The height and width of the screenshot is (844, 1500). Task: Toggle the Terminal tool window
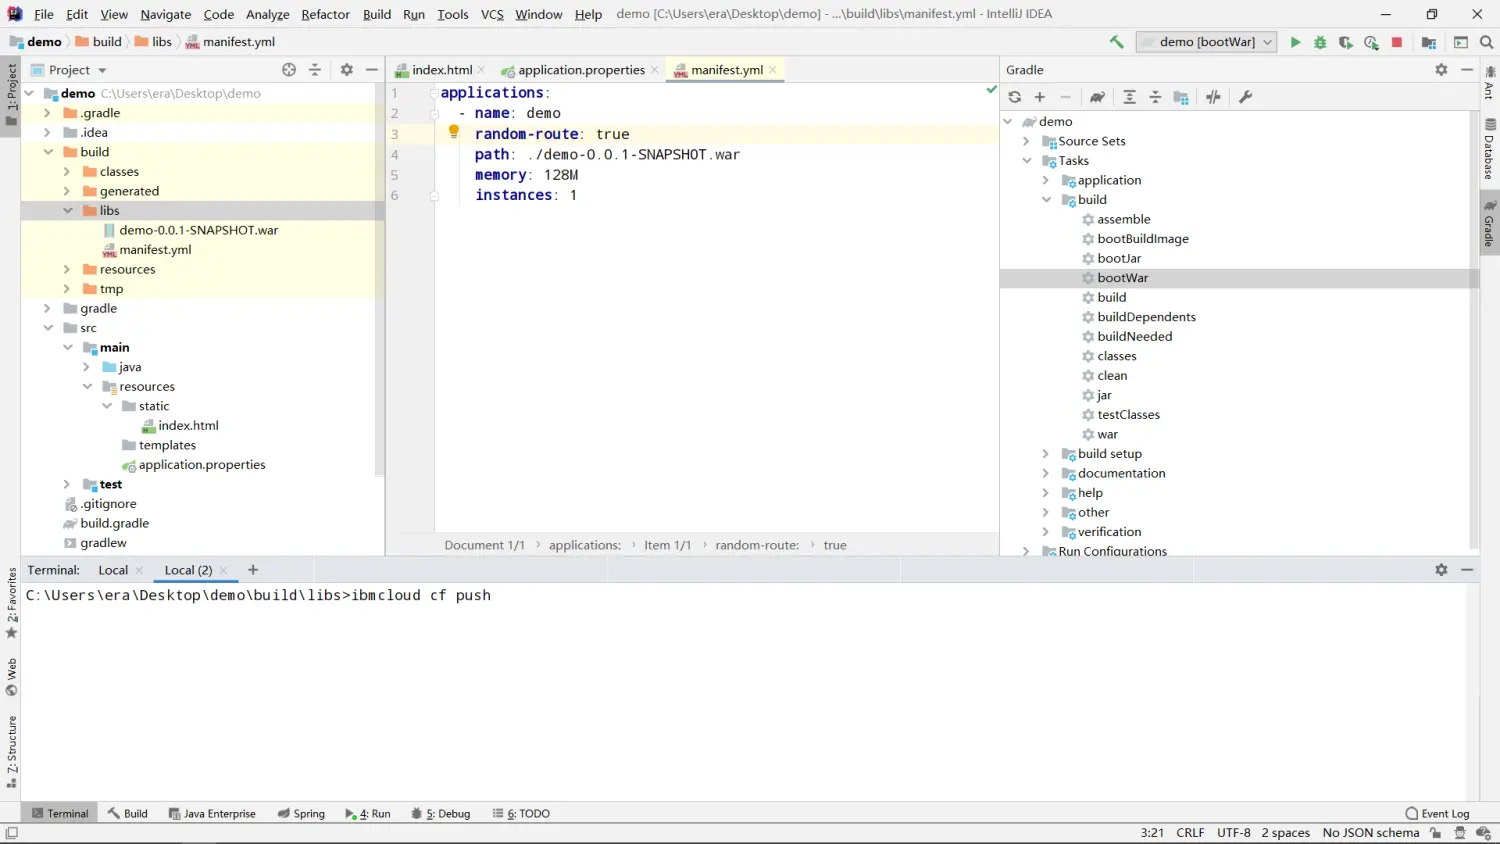click(59, 813)
